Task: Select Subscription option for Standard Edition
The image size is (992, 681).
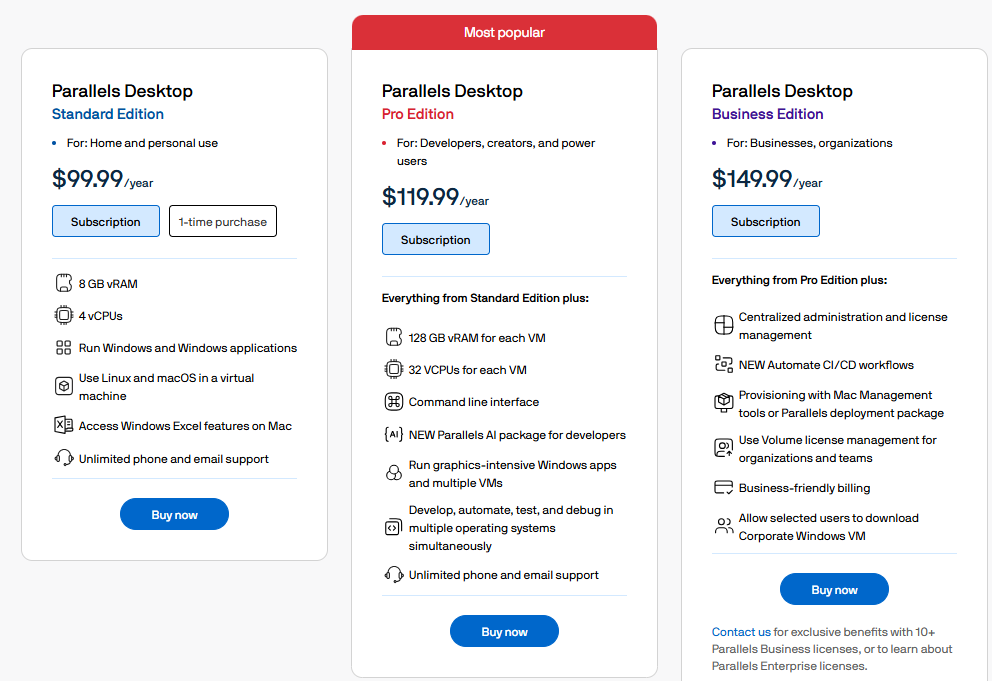Action: (x=106, y=221)
